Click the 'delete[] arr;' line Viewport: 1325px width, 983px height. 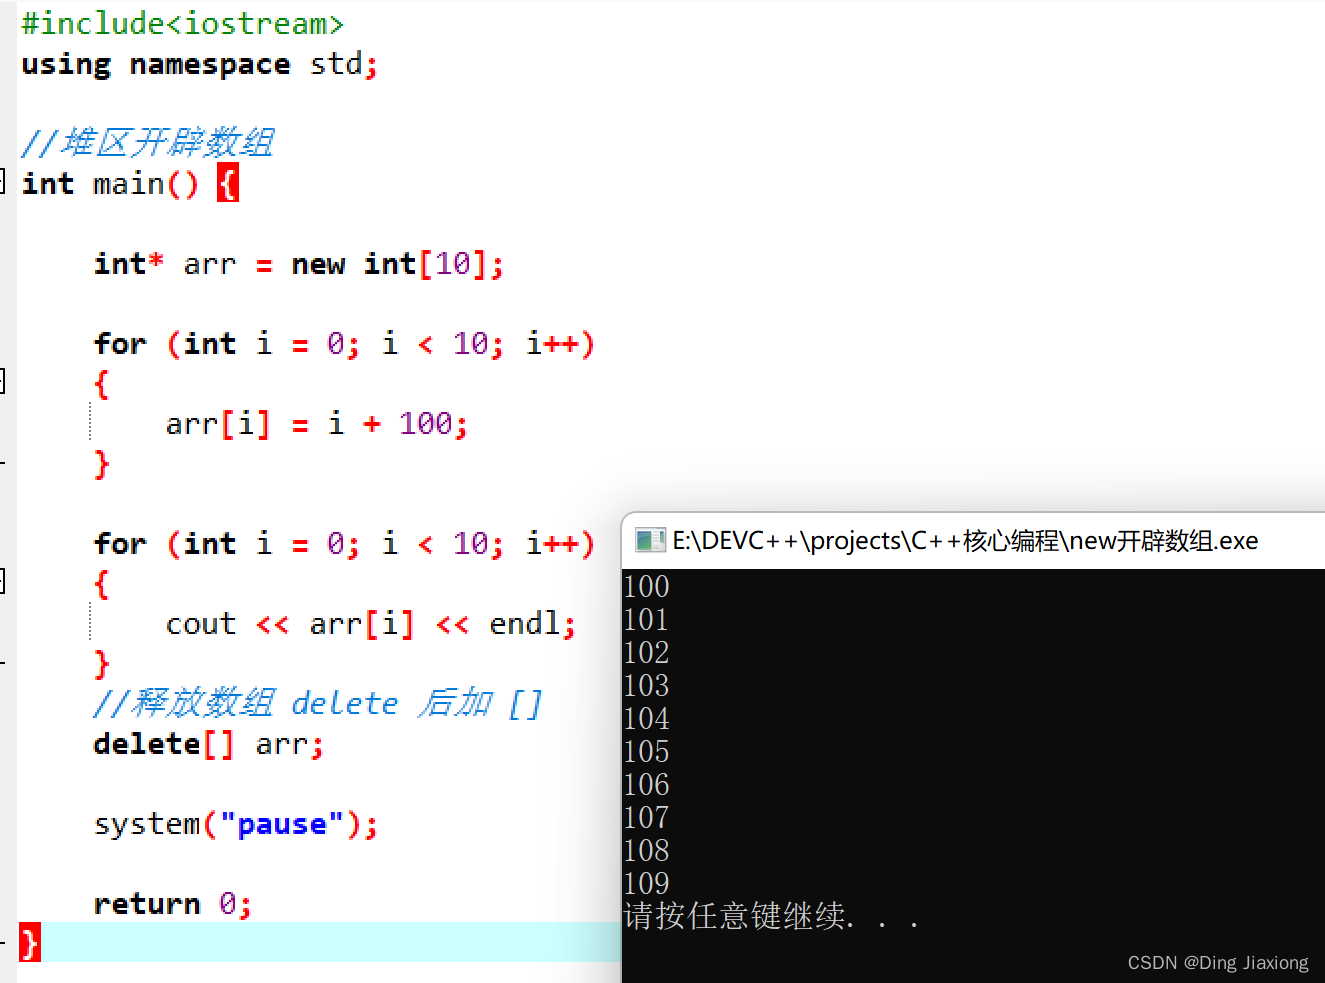tap(209, 744)
